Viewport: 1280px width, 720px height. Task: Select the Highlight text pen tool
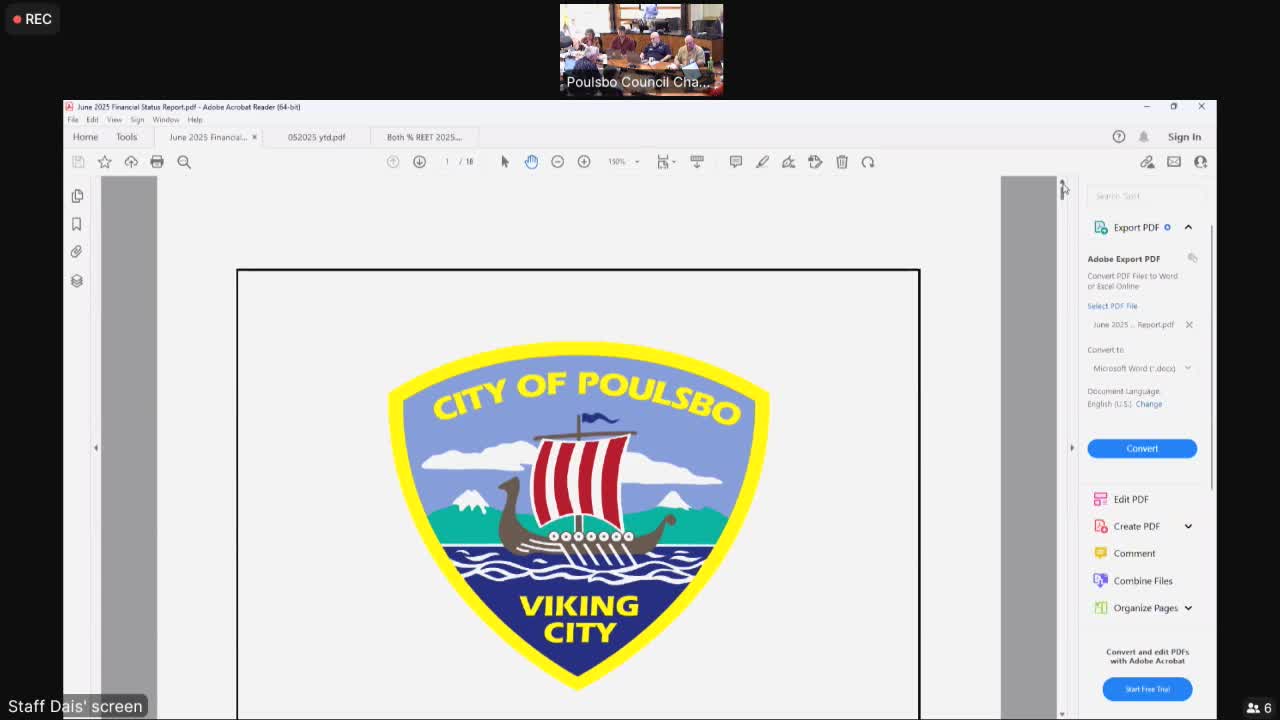(x=762, y=162)
